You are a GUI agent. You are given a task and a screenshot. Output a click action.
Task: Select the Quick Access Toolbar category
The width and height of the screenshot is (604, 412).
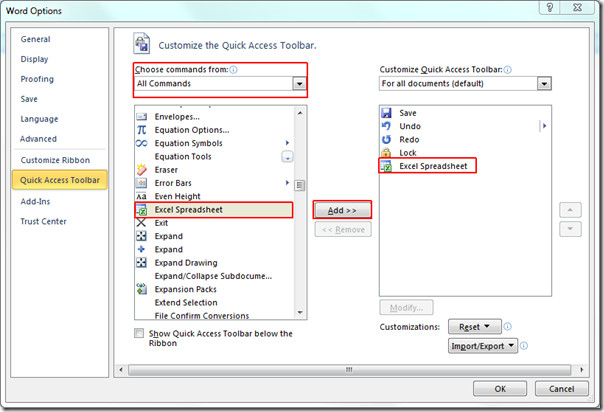(60, 180)
